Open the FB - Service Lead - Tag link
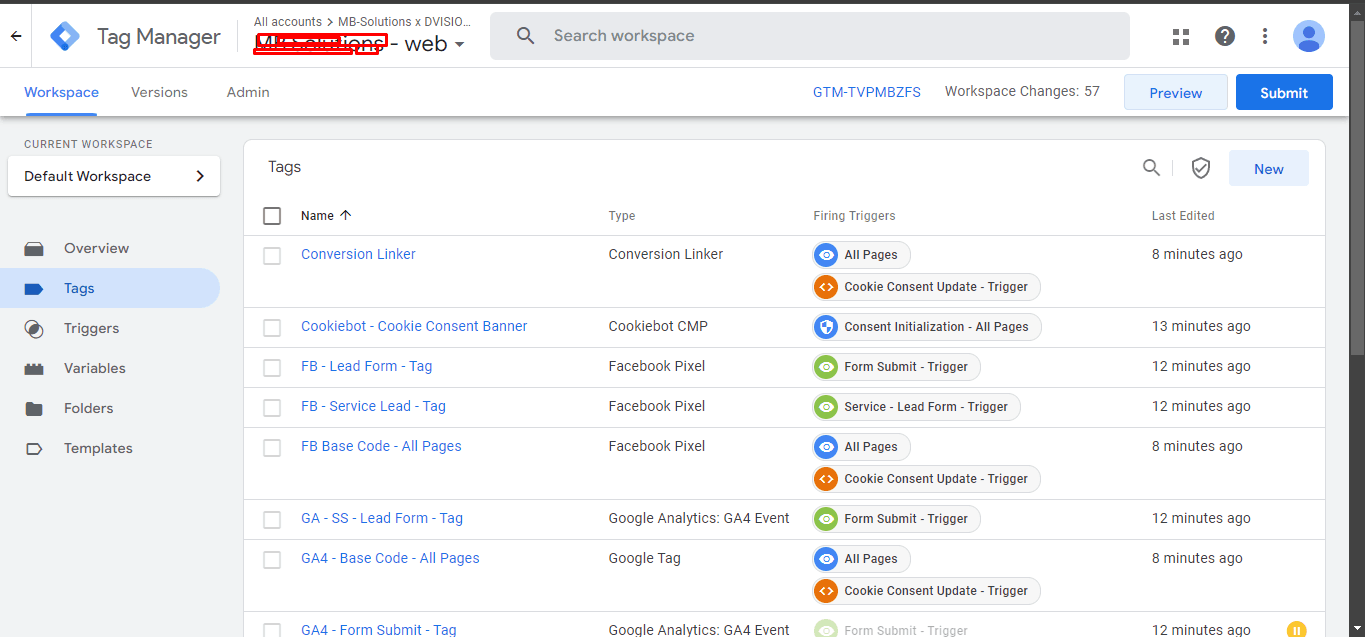The height and width of the screenshot is (637, 1365). point(373,406)
